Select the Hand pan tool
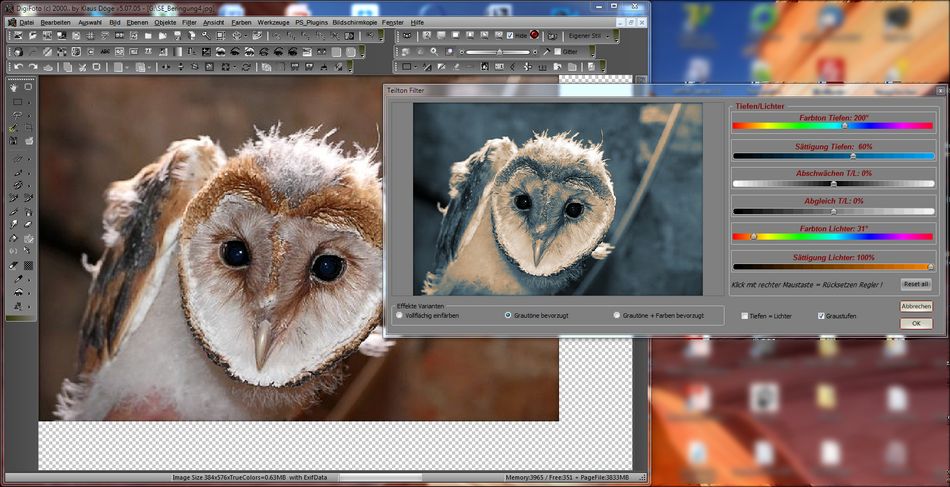The height and width of the screenshot is (487, 950). pyautogui.click(x=15, y=87)
